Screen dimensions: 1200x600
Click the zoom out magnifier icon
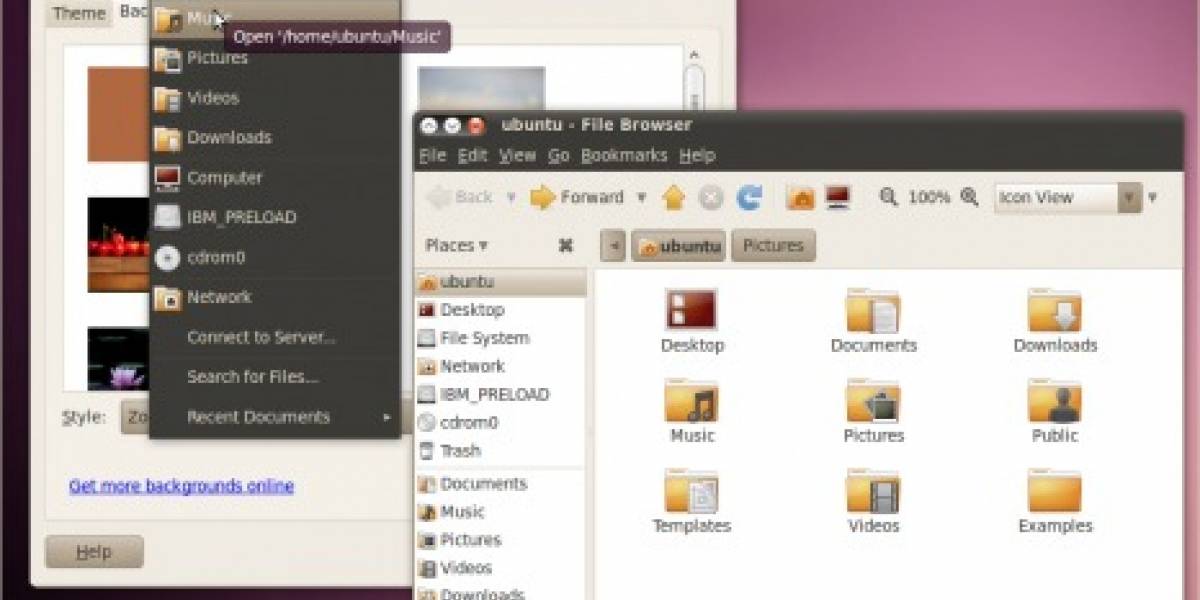pos(889,198)
